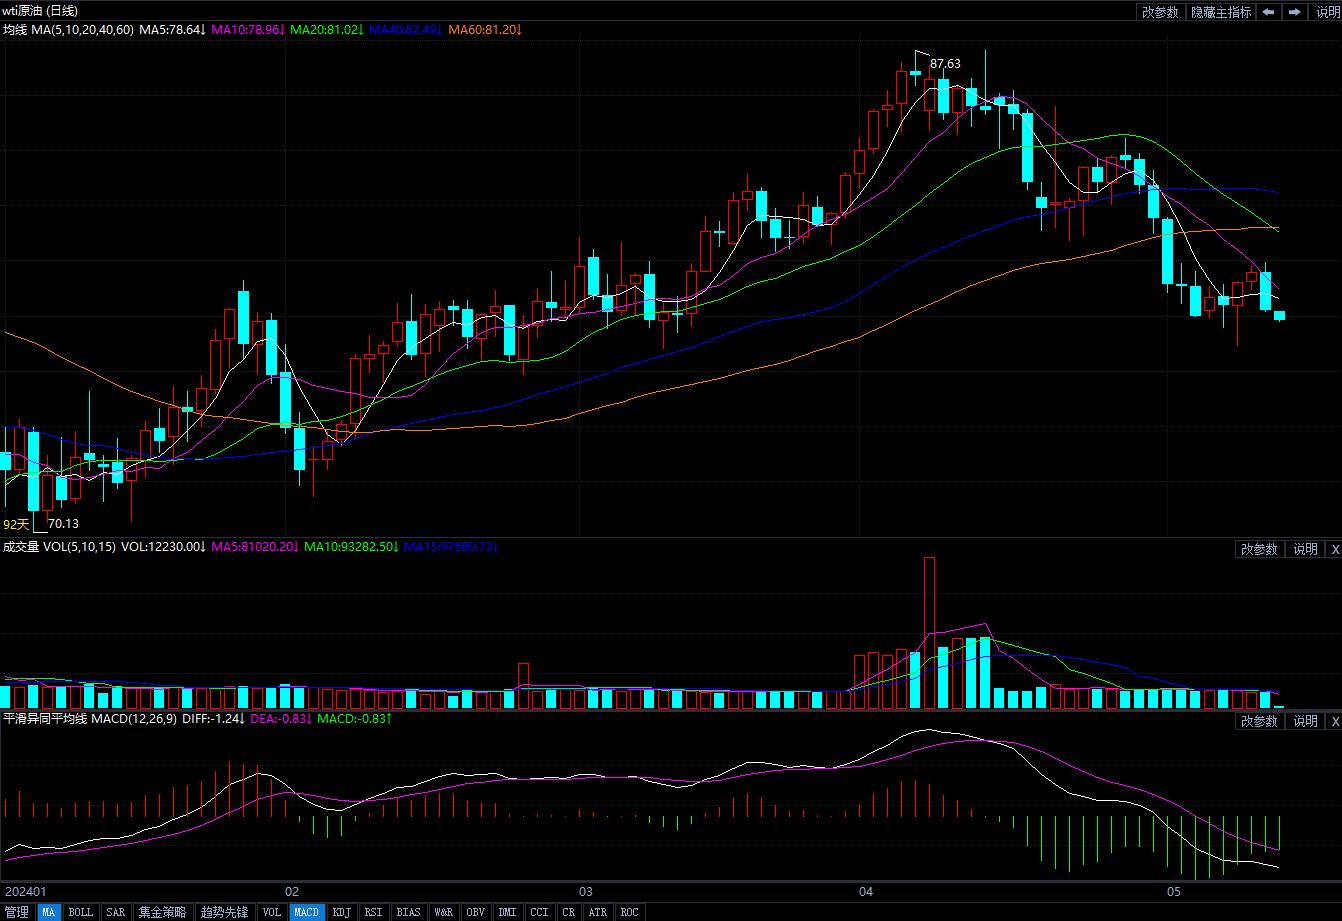The width and height of the screenshot is (1342, 921).
Task: Switch to the KDJ indicator tab
Action: [x=342, y=912]
